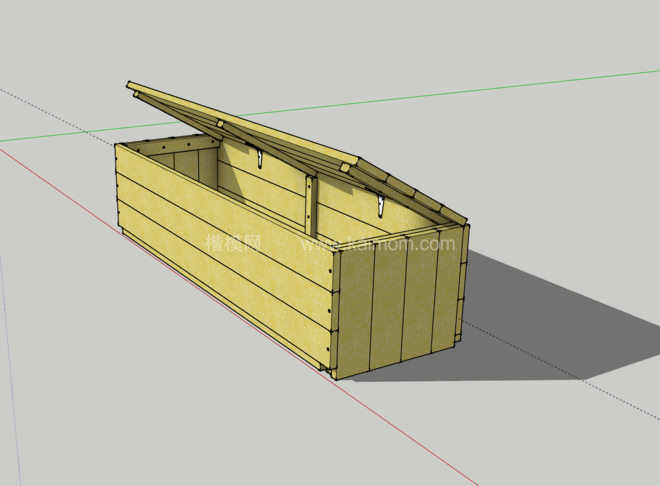Click the bottom front corner foot of box
The height and width of the screenshot is (486, 660).
[x=328, y=372]
